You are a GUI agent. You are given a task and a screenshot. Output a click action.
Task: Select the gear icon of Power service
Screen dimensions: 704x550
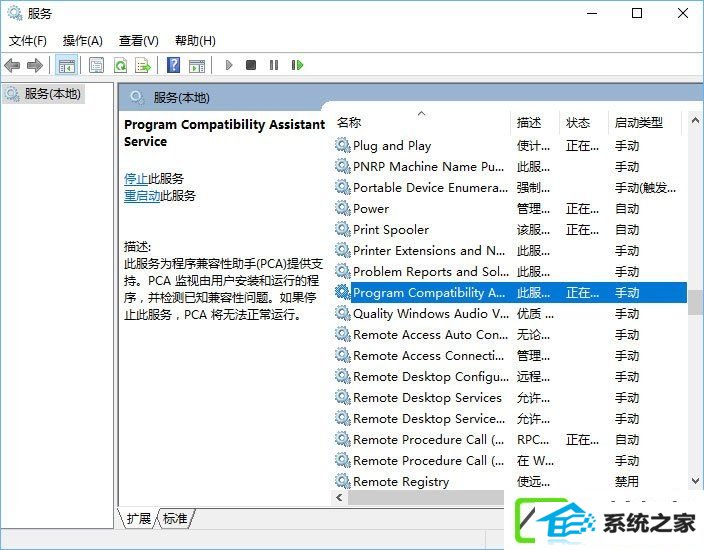(x=343, y=208)
